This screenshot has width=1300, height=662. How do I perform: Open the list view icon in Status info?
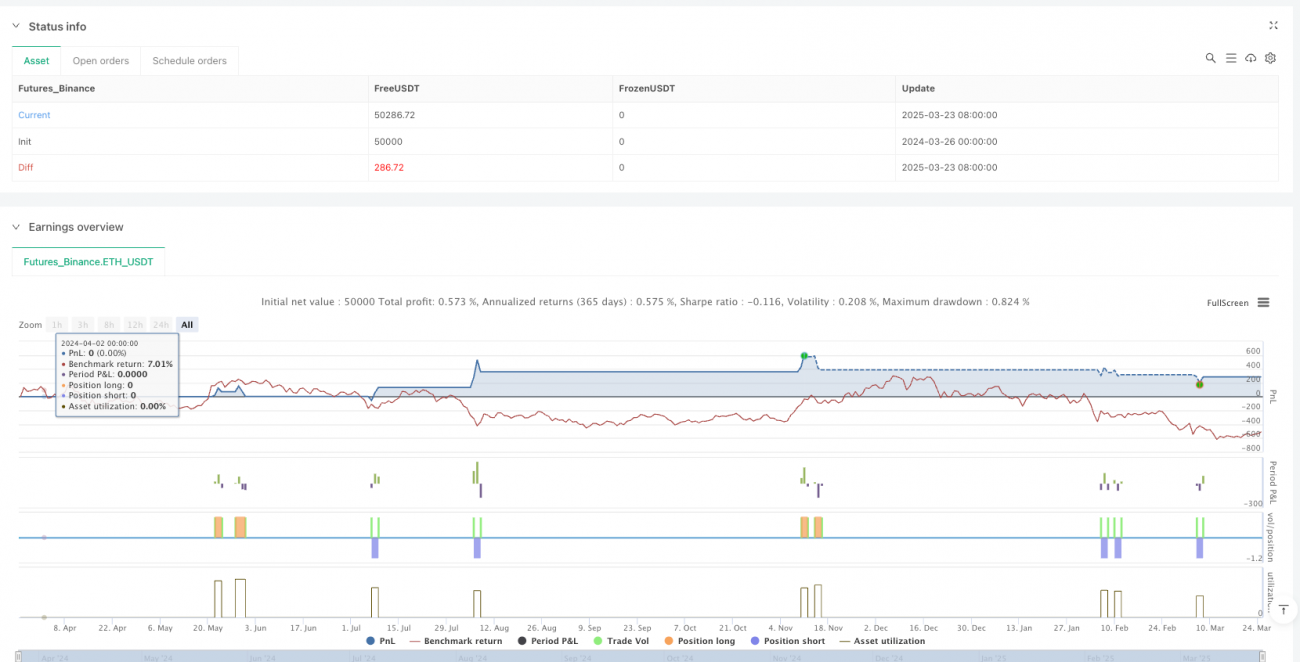pos(1231,58)
